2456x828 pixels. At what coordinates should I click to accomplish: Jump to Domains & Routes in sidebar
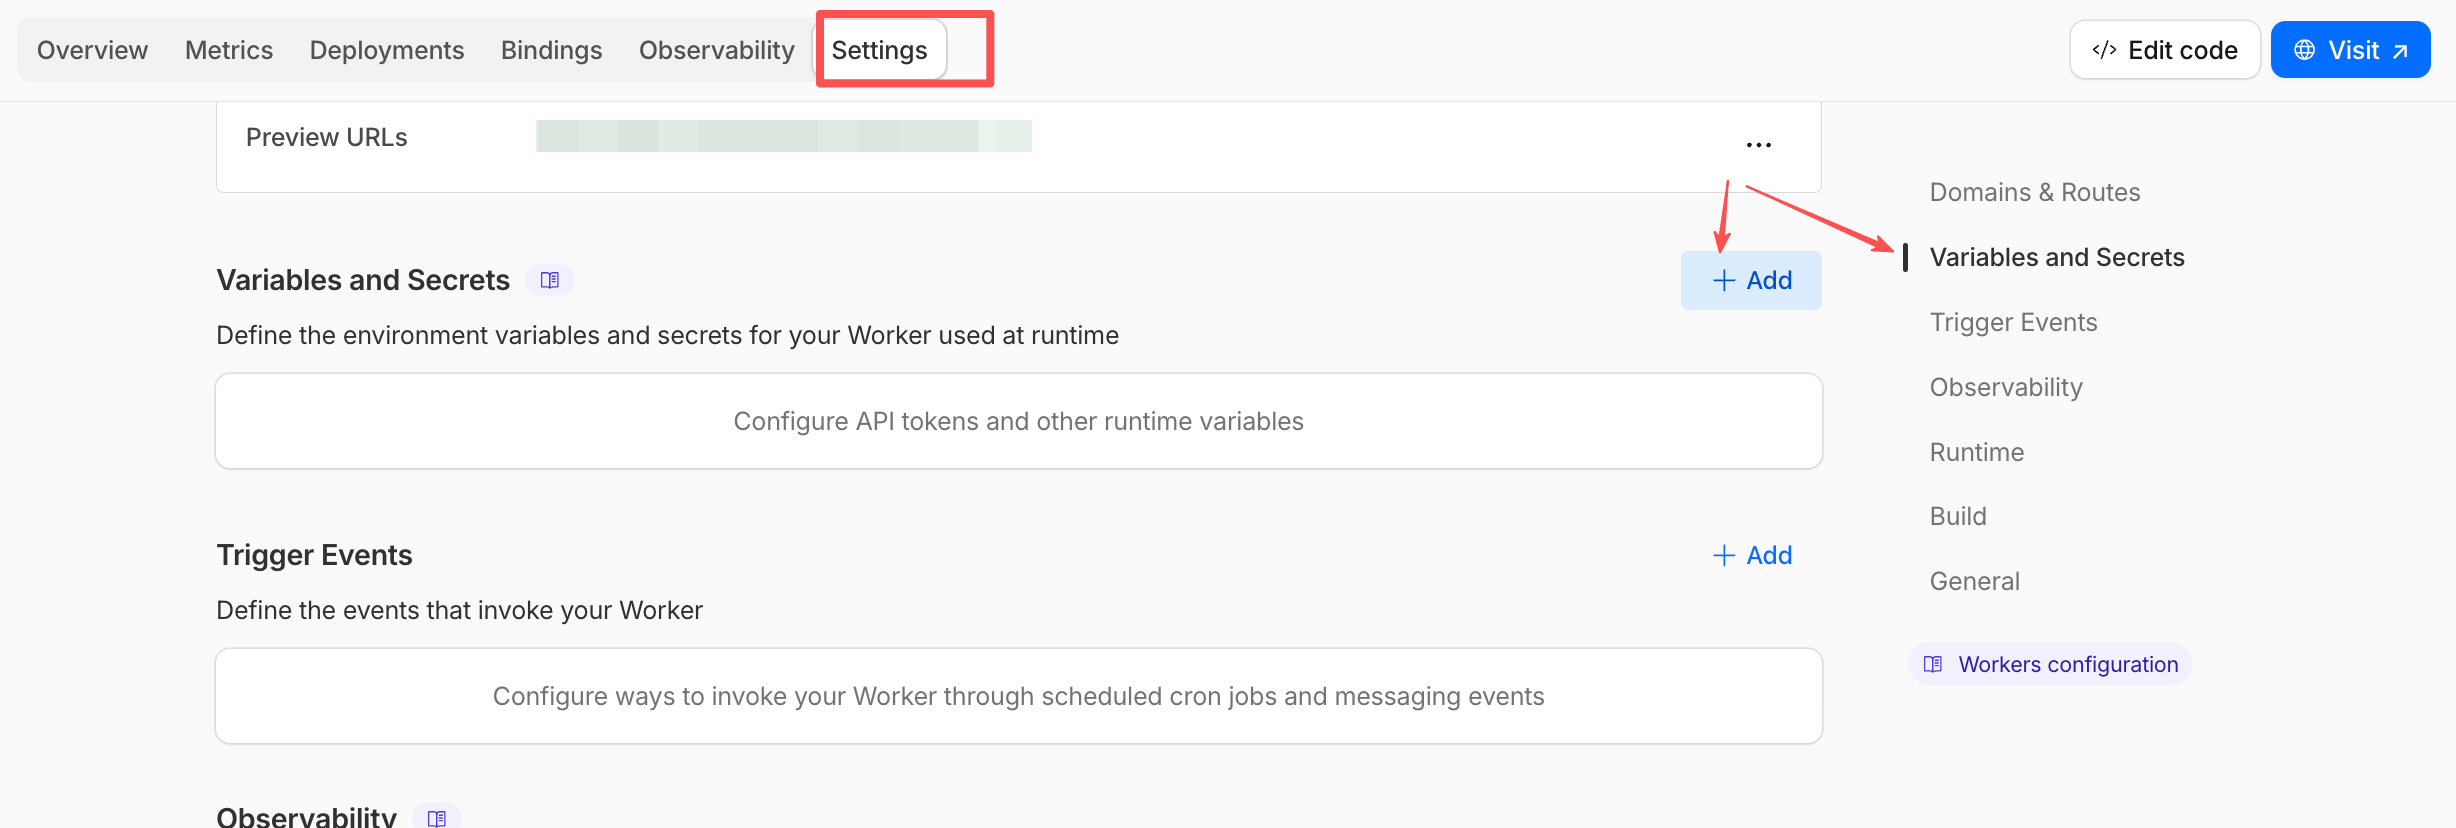coord(2035,192)
